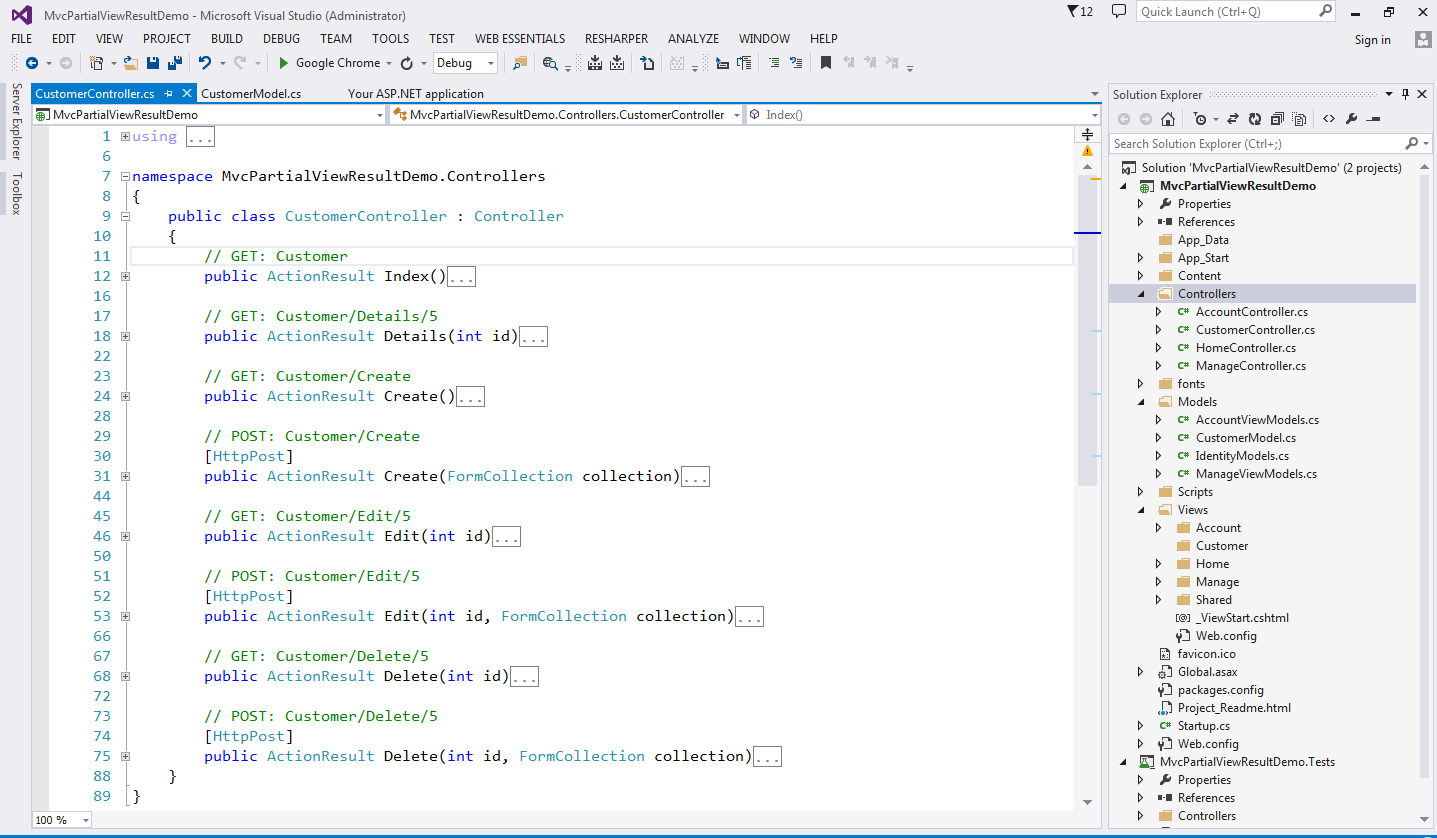Expand the Index() method outline

(x=125, y=276)
